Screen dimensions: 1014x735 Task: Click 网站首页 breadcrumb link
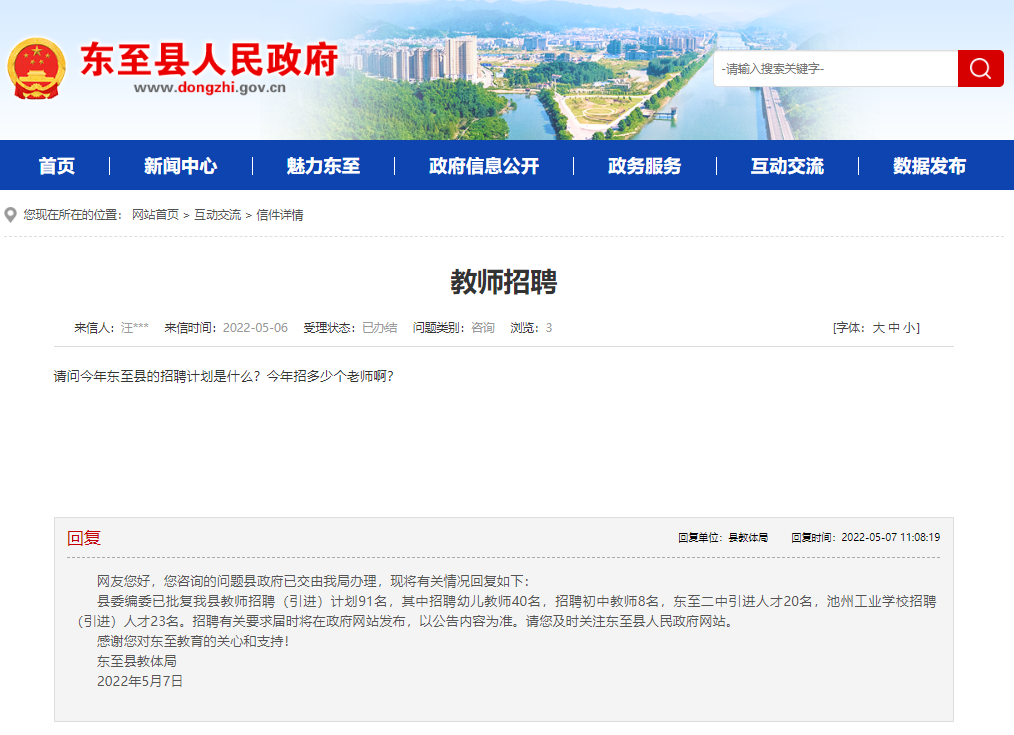(155, 215)
